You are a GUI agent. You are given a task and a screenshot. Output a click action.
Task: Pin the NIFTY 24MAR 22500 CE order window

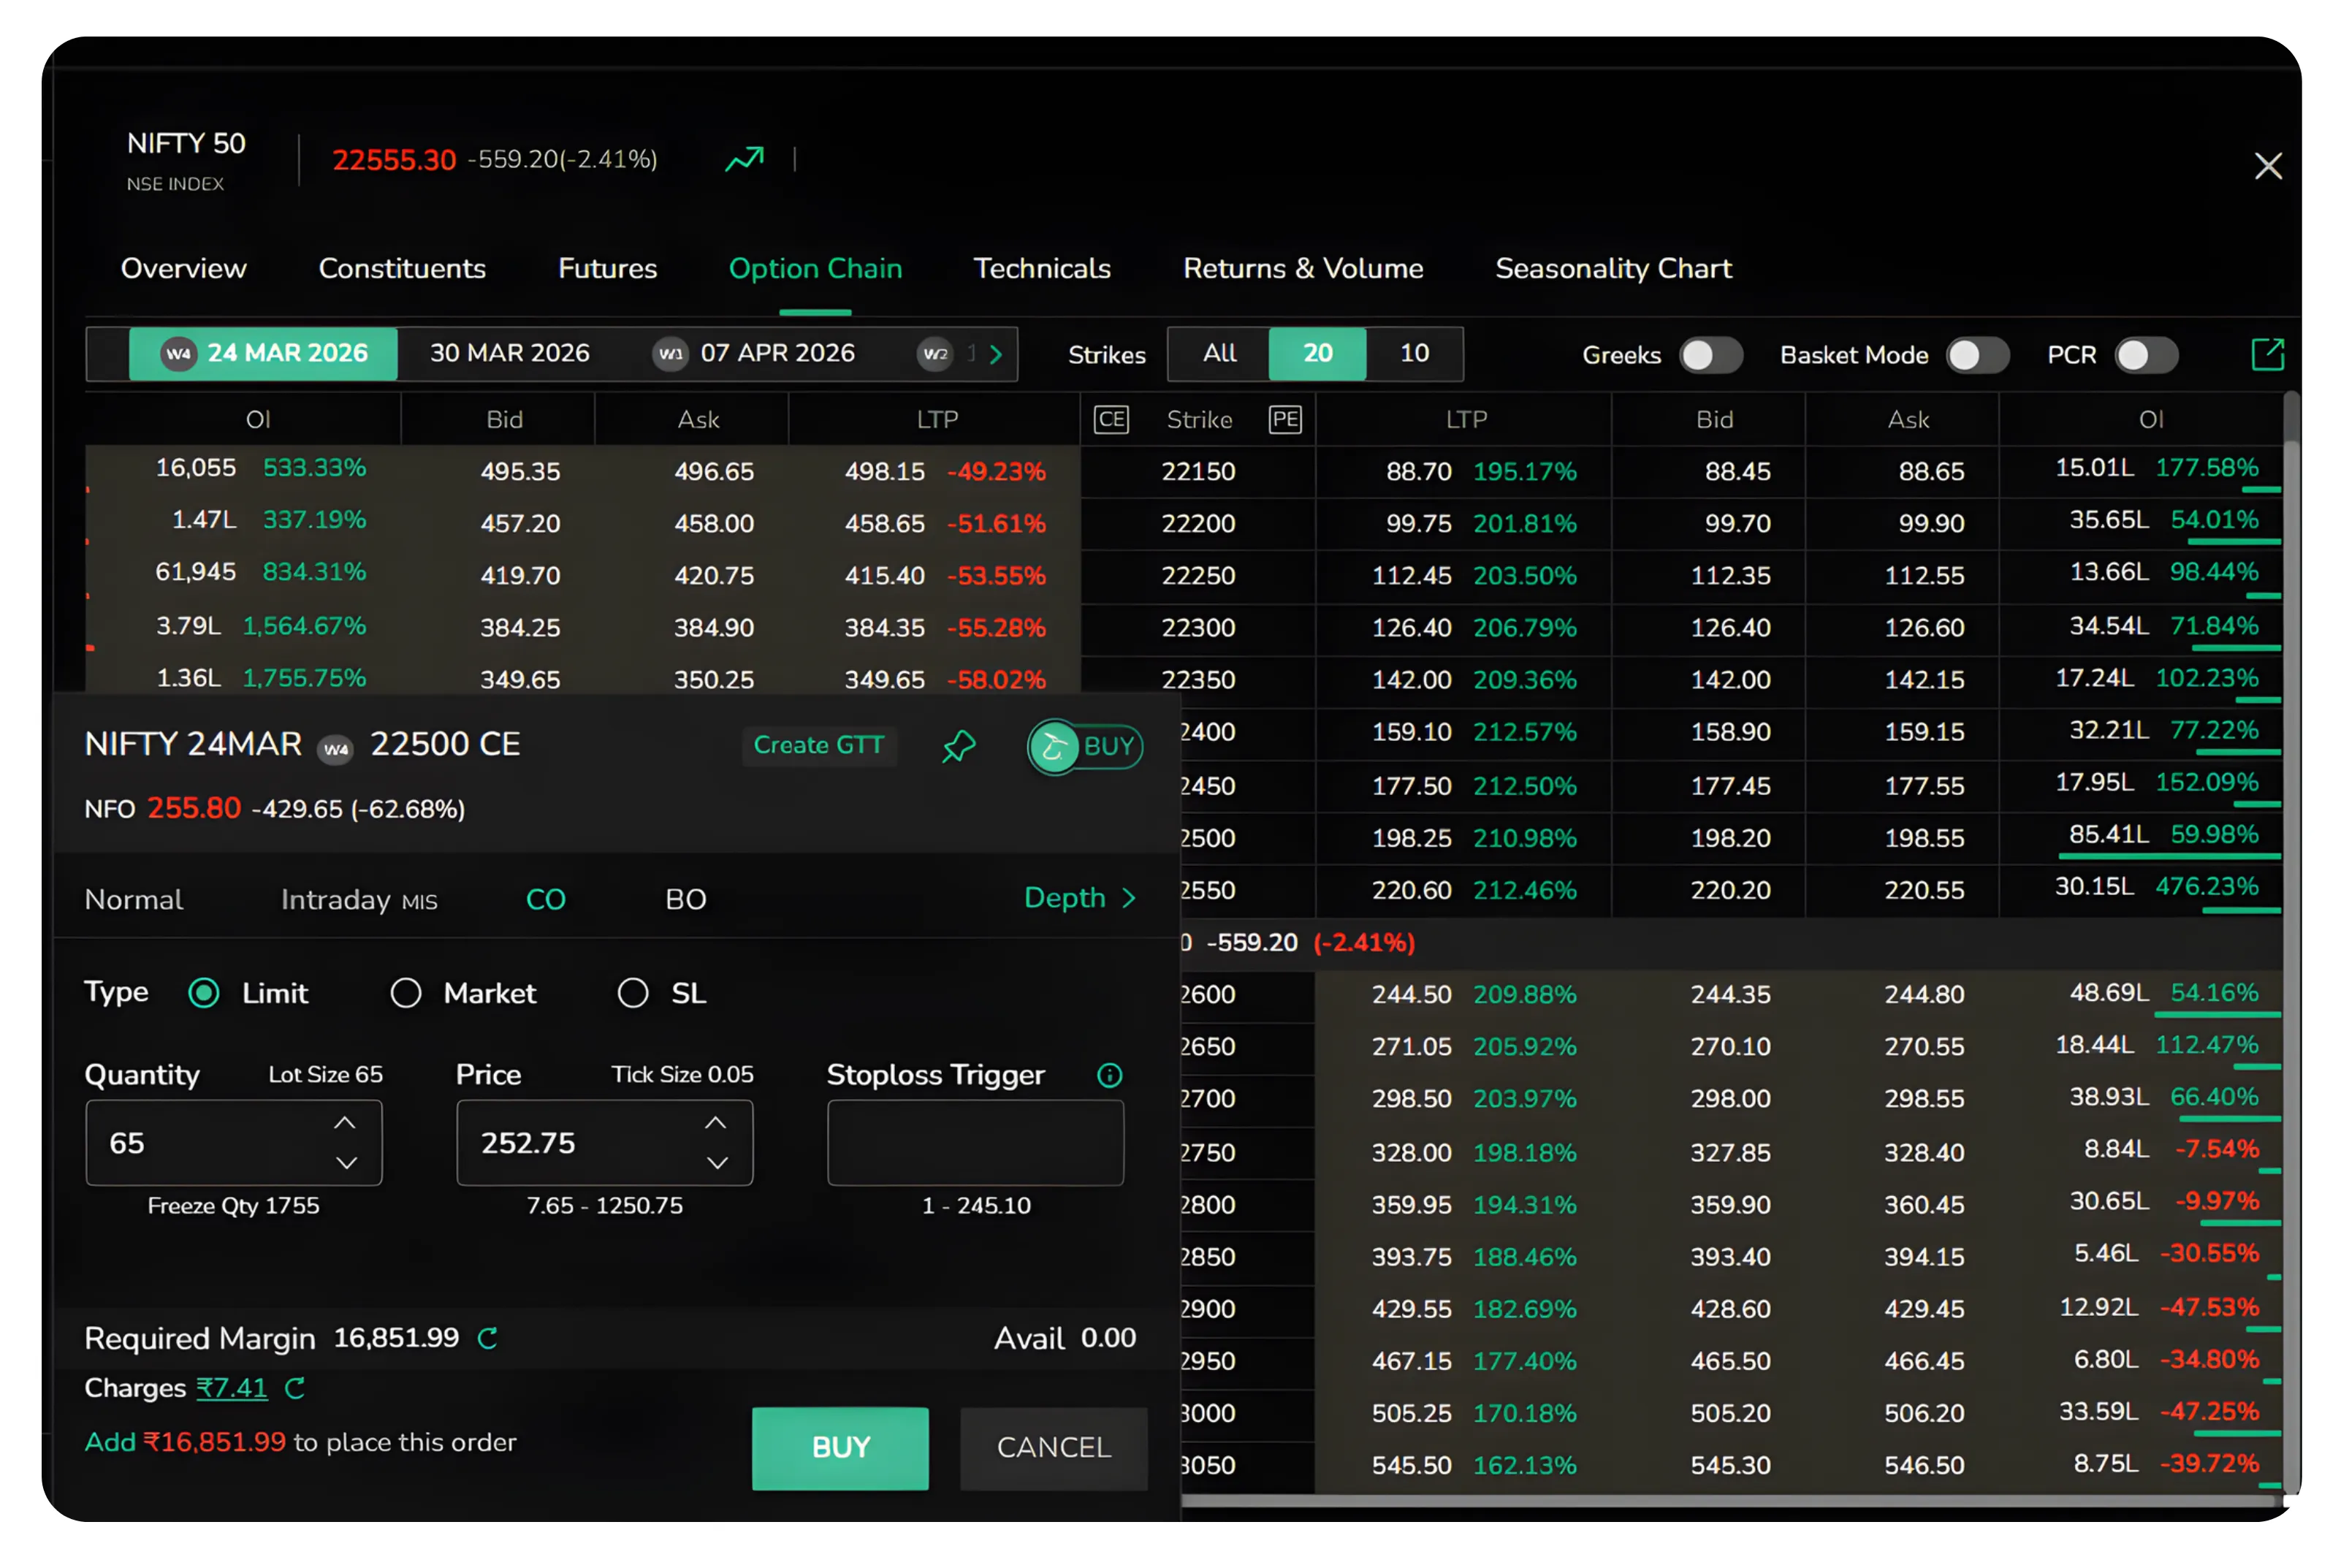958,746
